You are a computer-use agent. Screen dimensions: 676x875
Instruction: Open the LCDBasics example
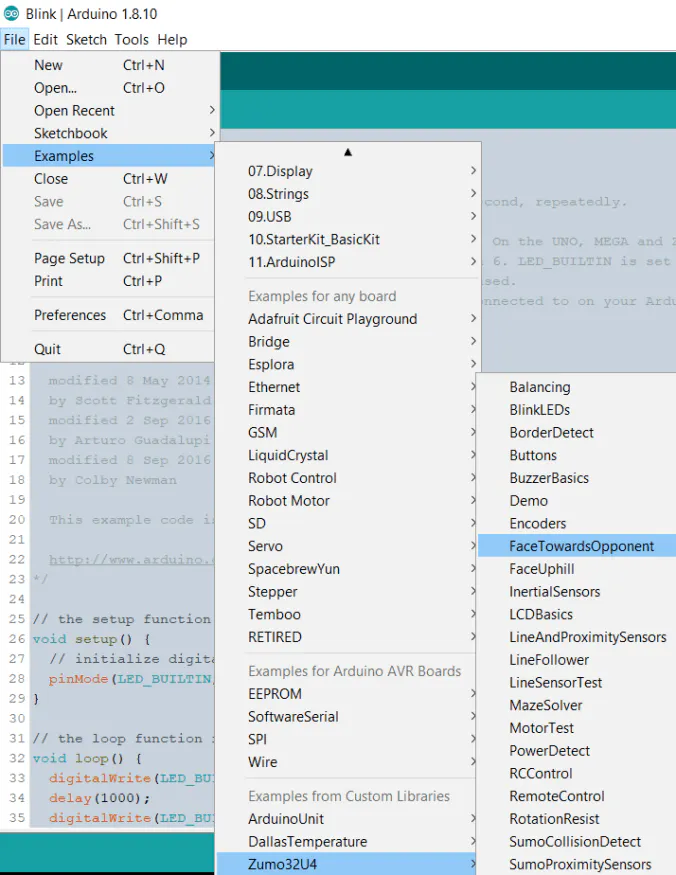tap(577, 614)
